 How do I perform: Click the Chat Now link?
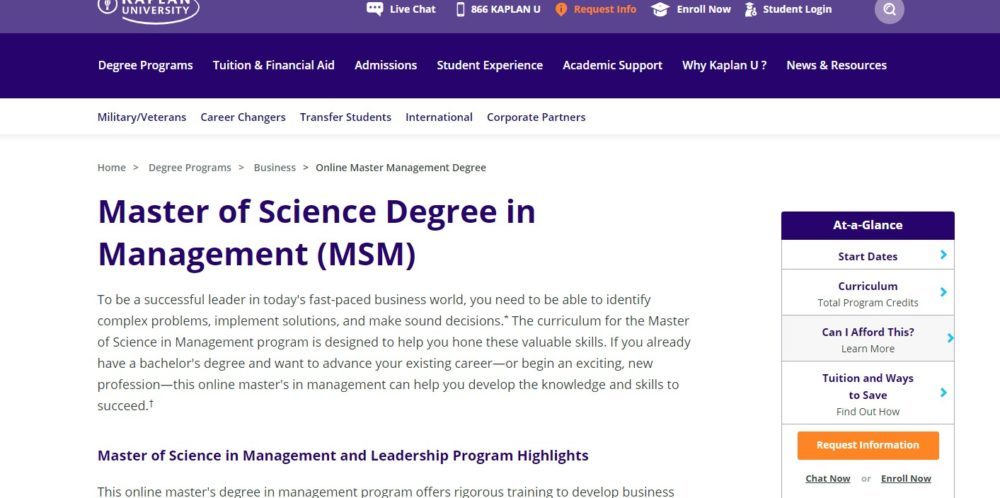(x=828, y=478)
